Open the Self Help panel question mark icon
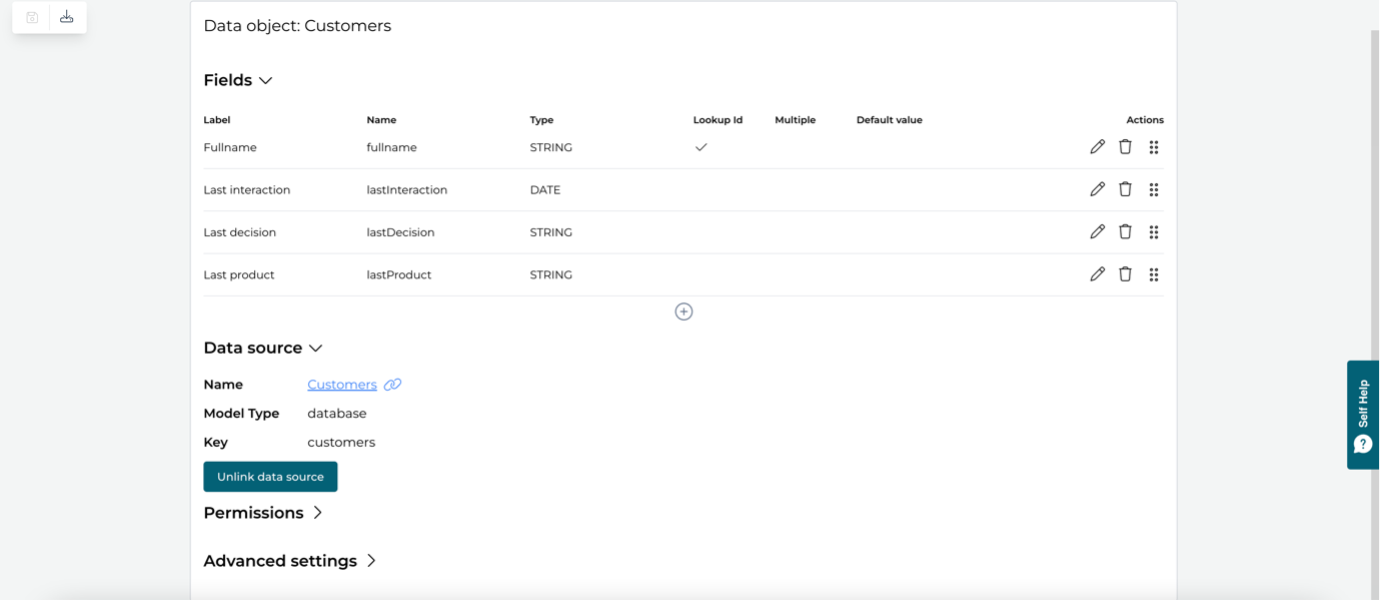This screenshot has width=1384, height=605. tap(1363, 444)
